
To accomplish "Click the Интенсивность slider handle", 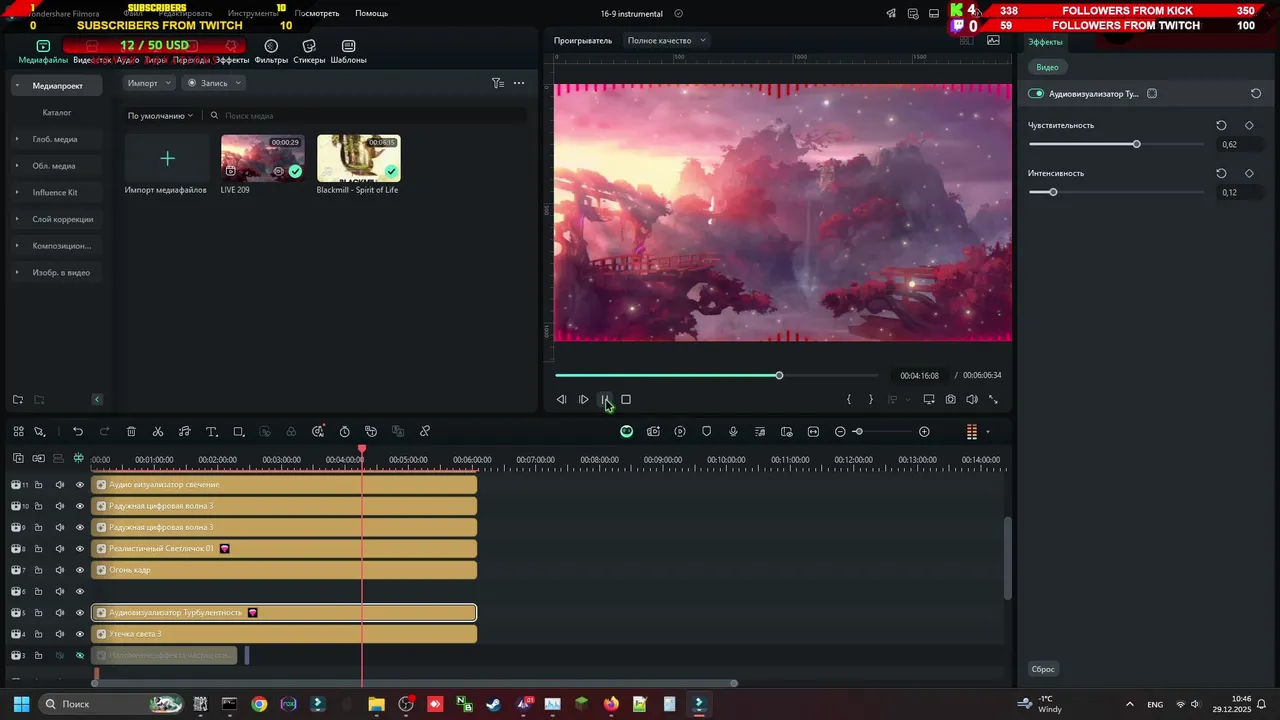I will (1052, 192).
